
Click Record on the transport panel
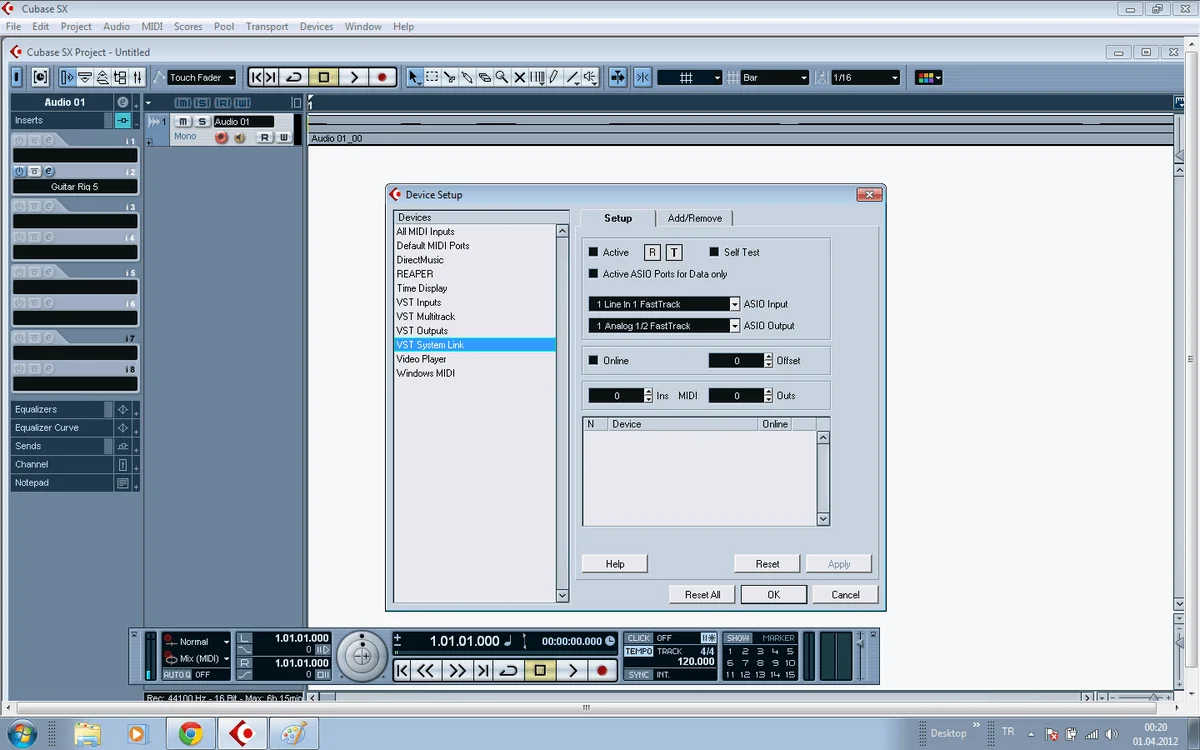coord(602,670)
